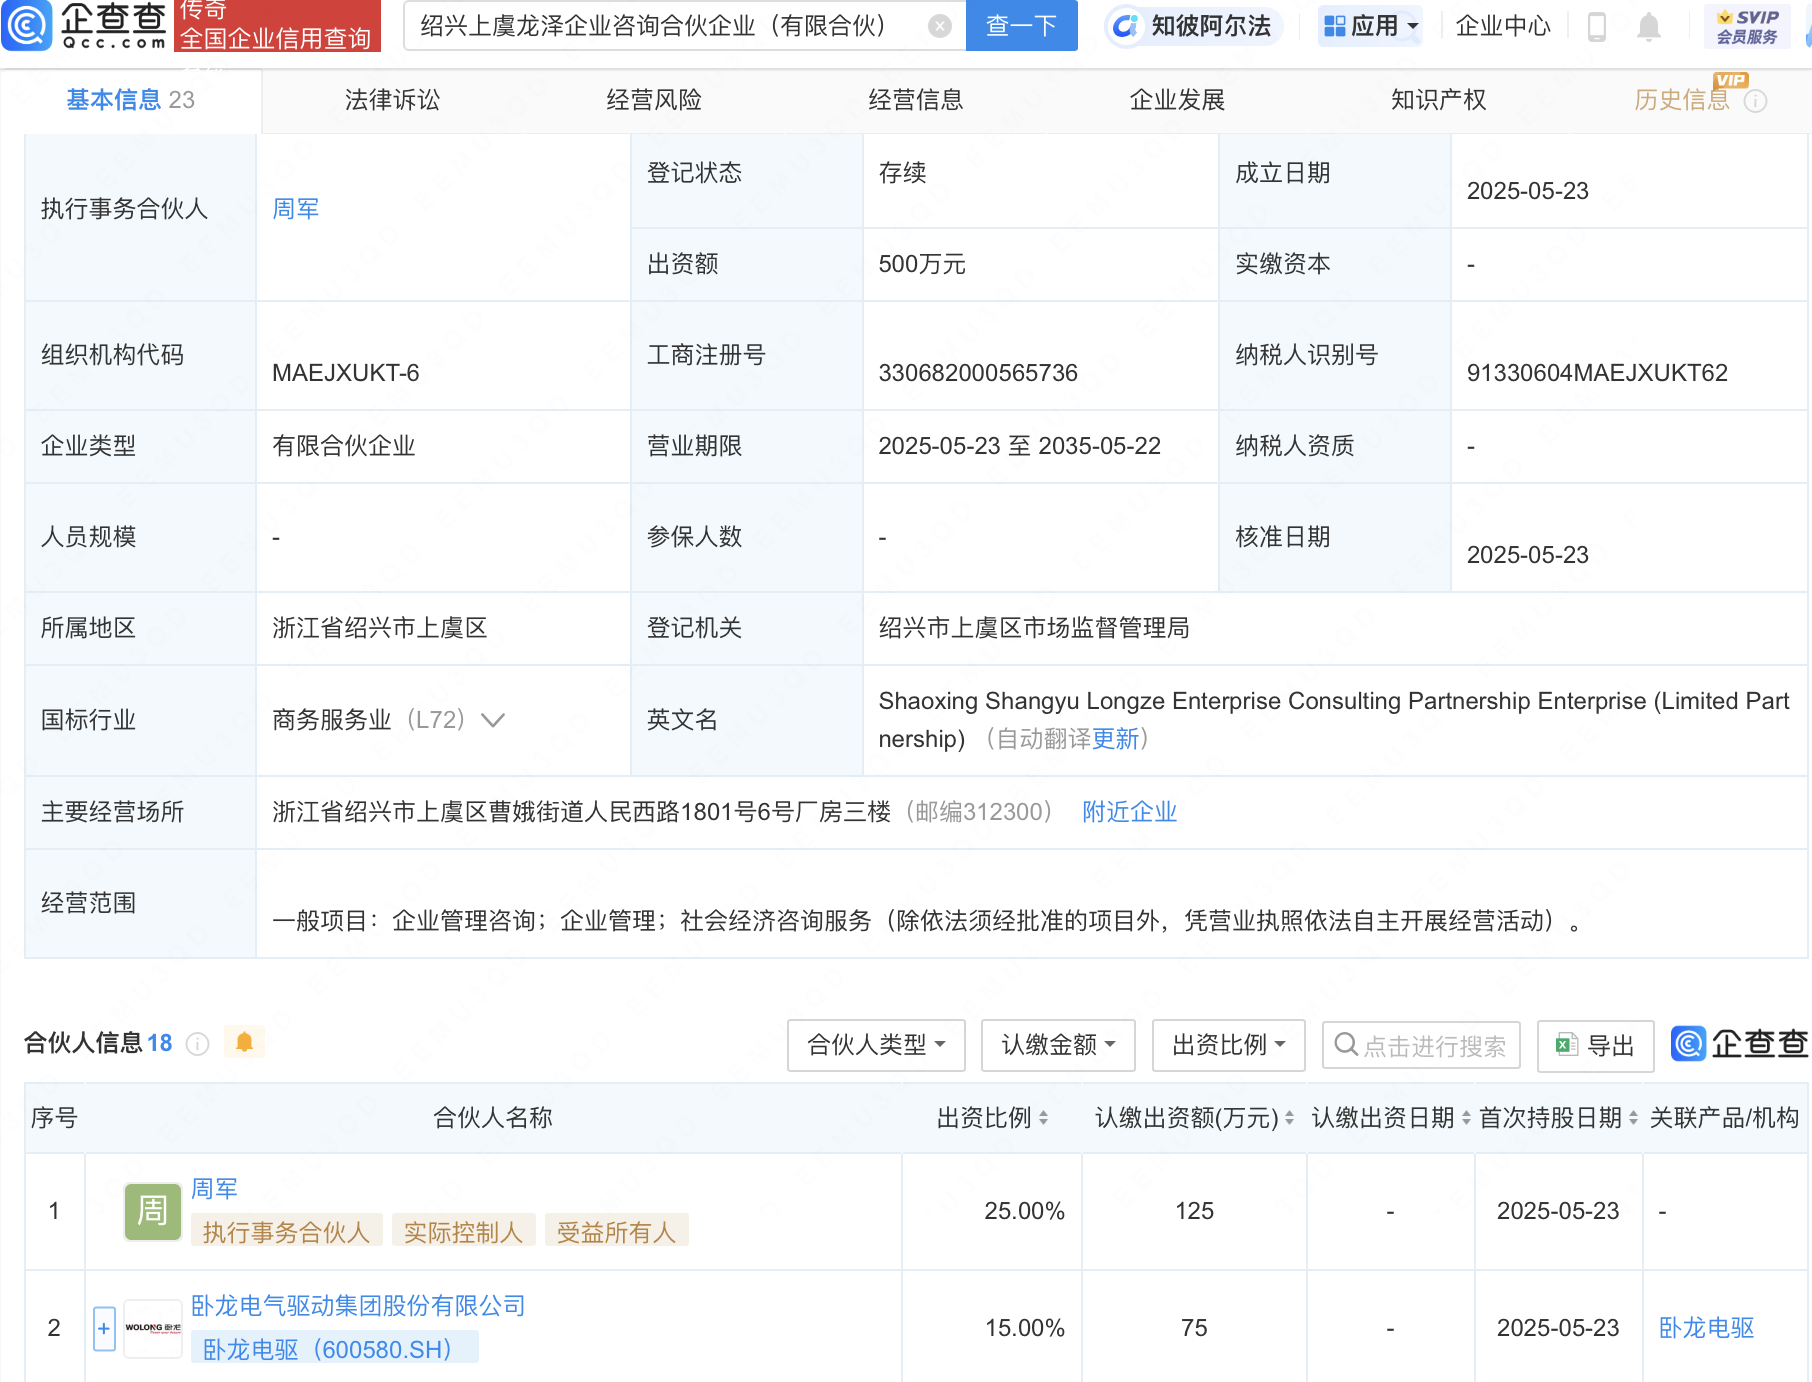
Task: Click the partner info monitoring bell
Action: click(x=244, y=1043)
